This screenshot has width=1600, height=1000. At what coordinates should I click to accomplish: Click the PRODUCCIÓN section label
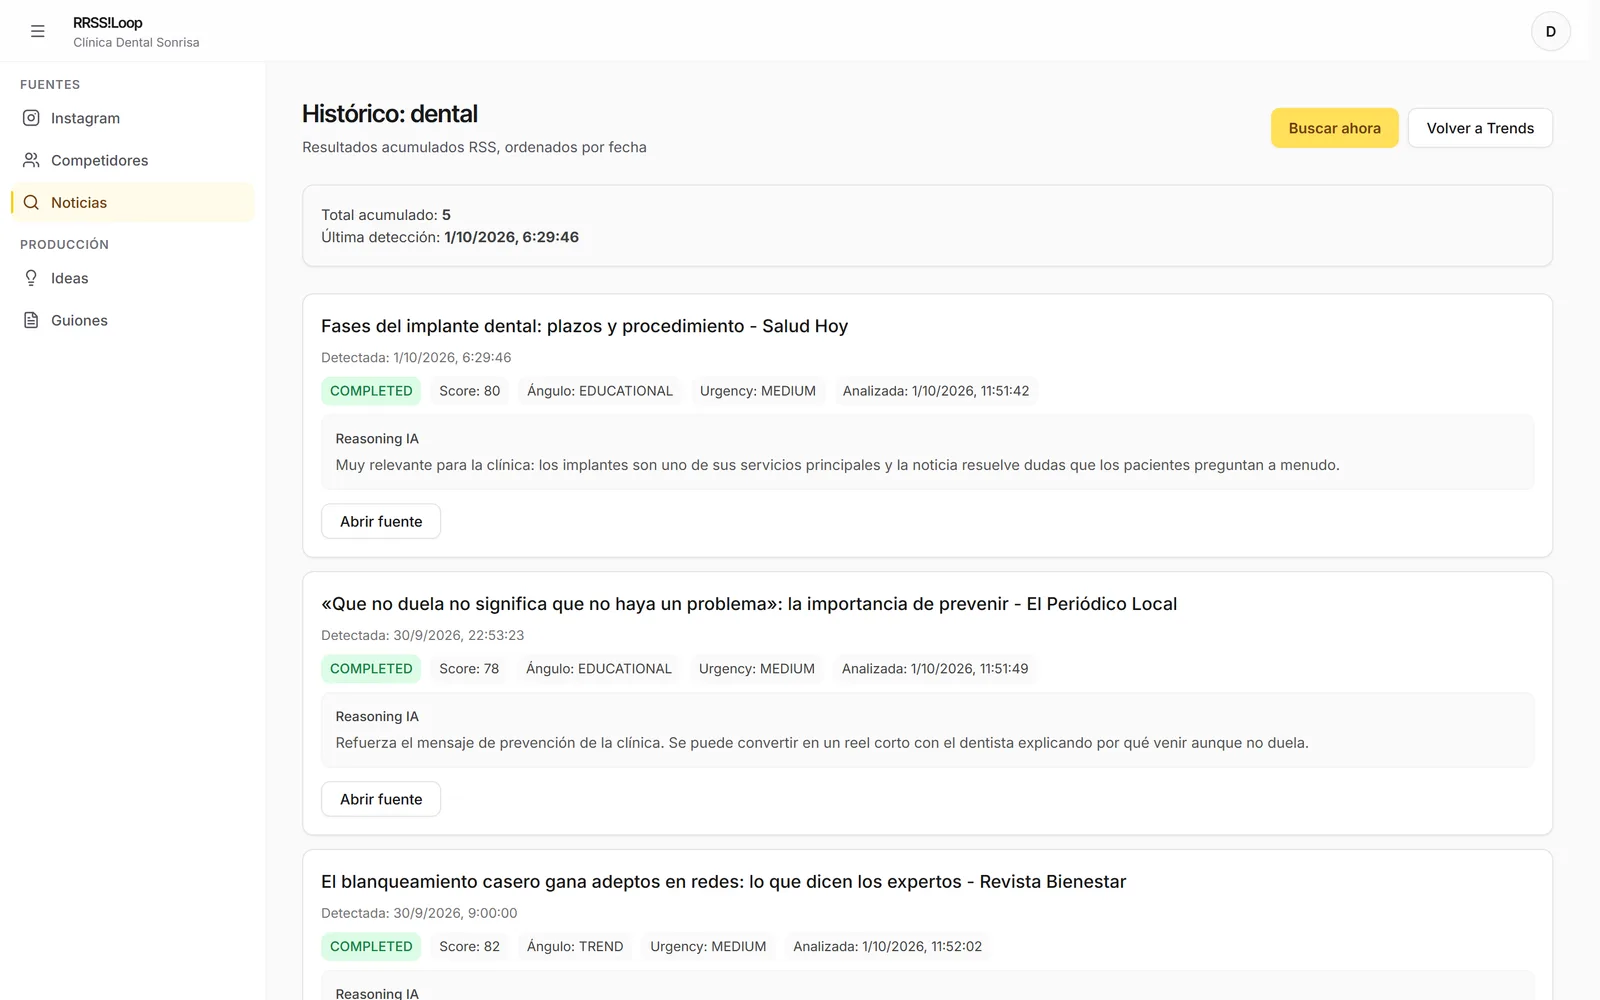click(64, 245)
